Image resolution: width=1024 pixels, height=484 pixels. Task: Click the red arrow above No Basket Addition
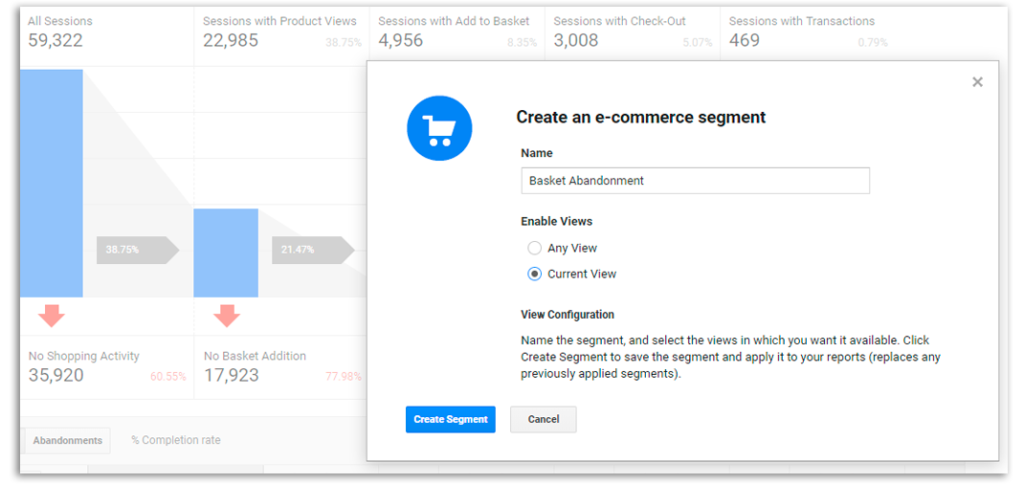coord(227,316)
